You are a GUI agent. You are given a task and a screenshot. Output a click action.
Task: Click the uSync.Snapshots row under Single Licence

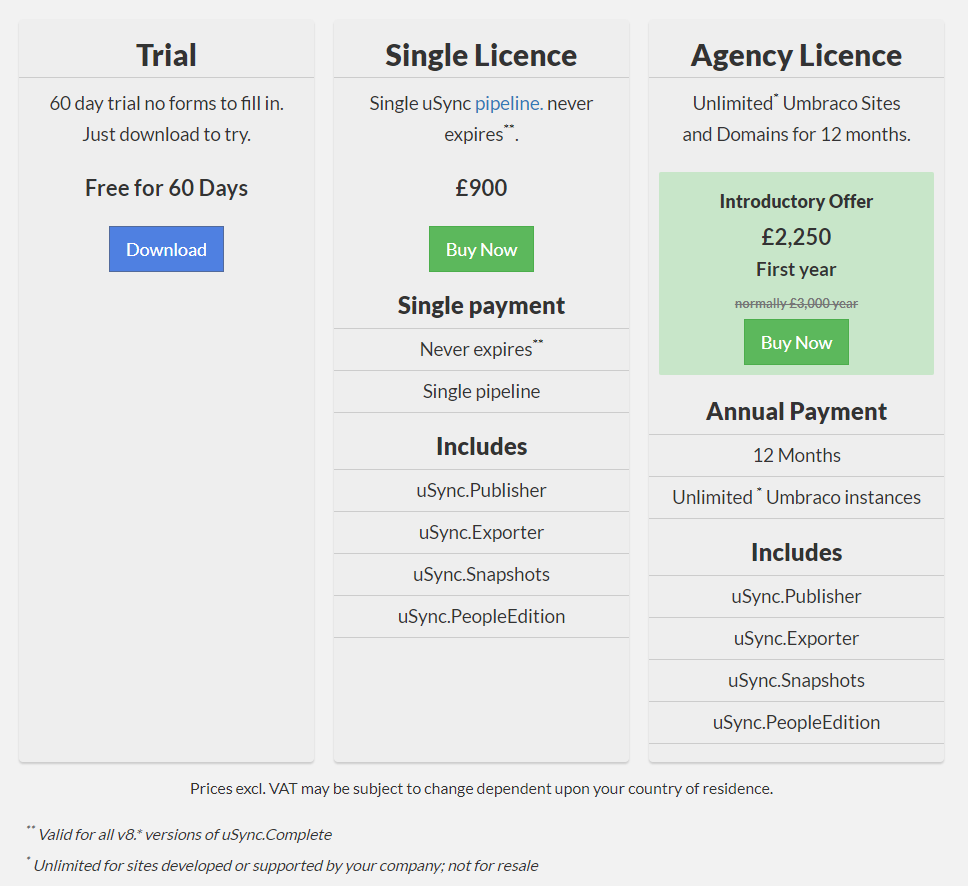(481, 574)
